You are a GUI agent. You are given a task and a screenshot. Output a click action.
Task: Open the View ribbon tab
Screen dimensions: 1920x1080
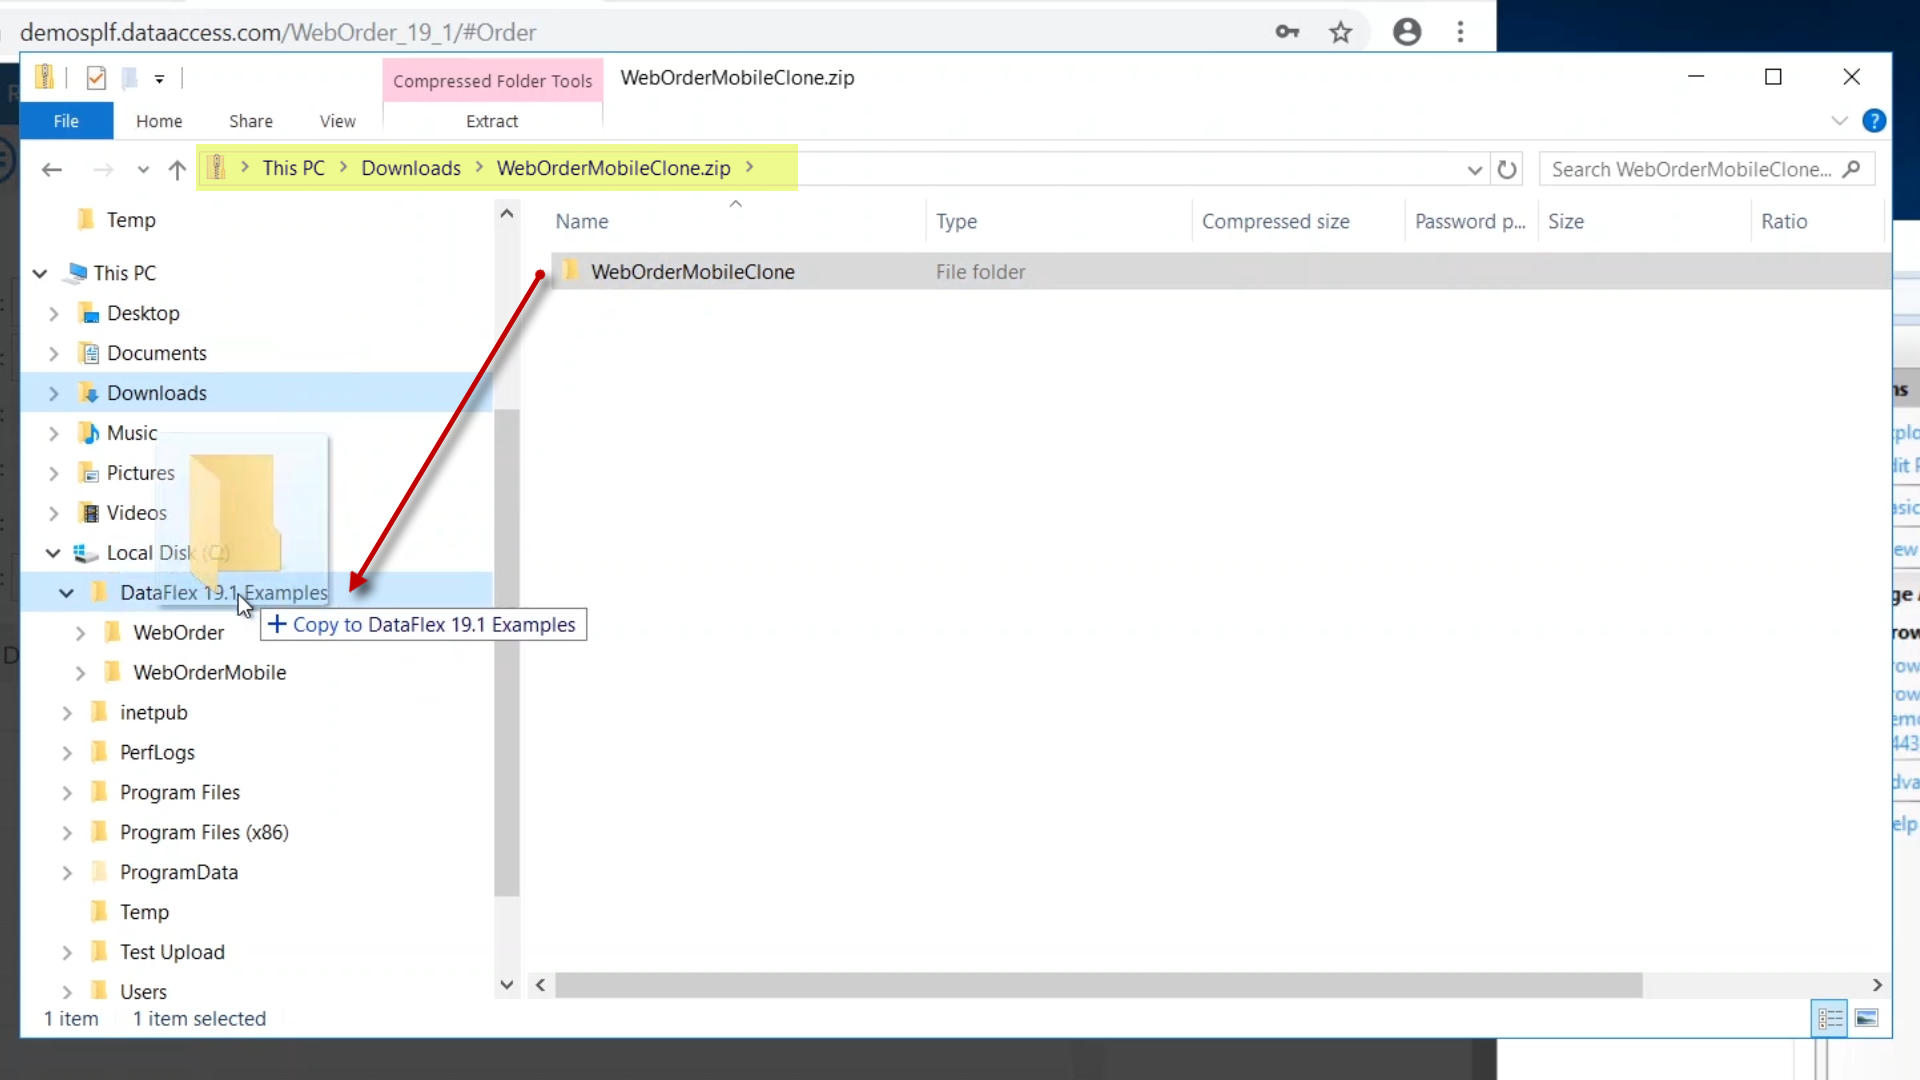[337, 121]
